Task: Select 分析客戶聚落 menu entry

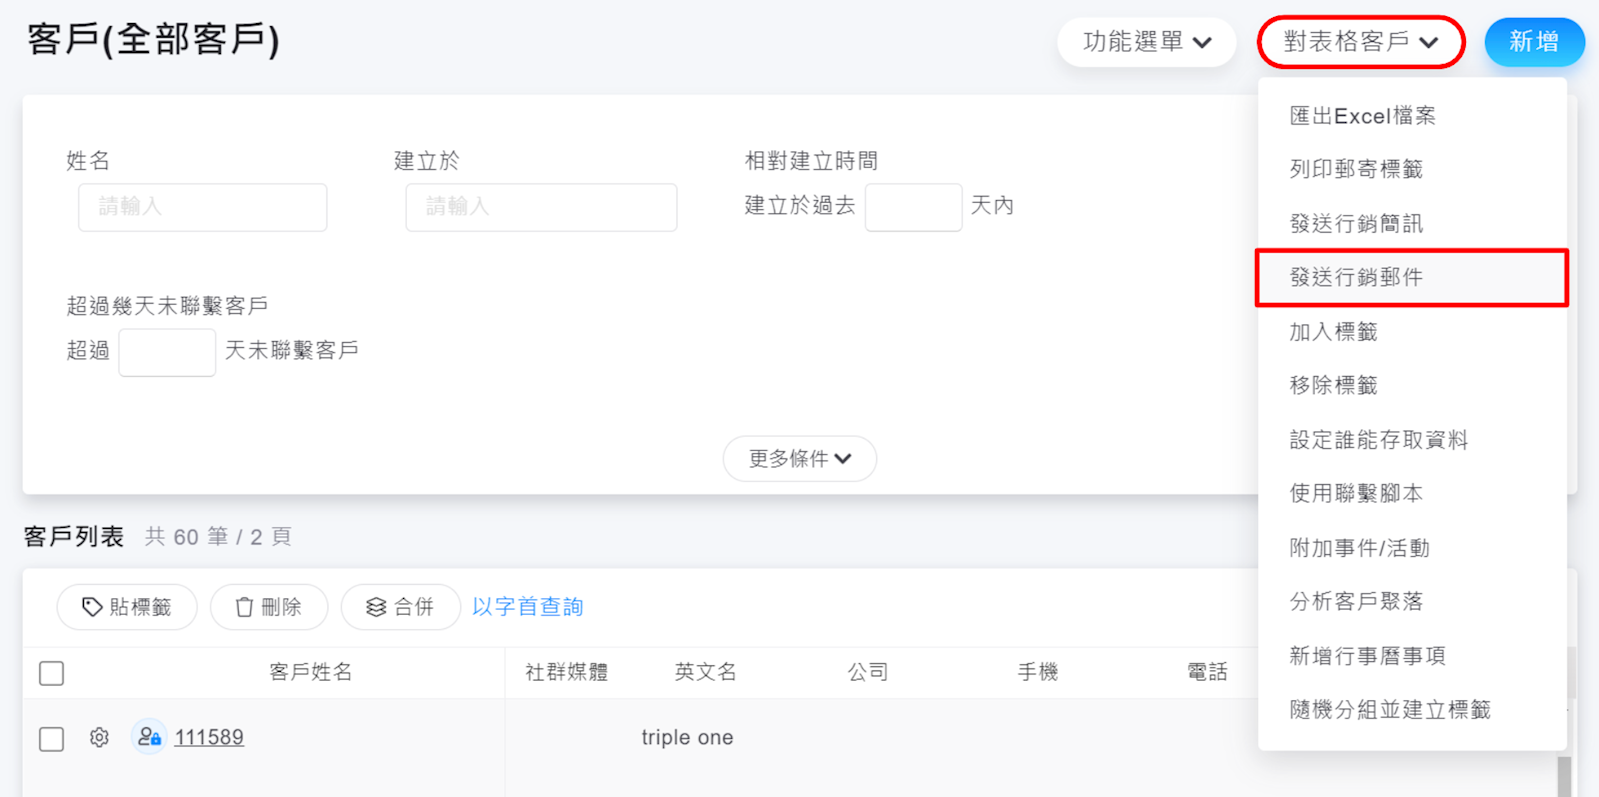Action: [x=1356, y=602]
